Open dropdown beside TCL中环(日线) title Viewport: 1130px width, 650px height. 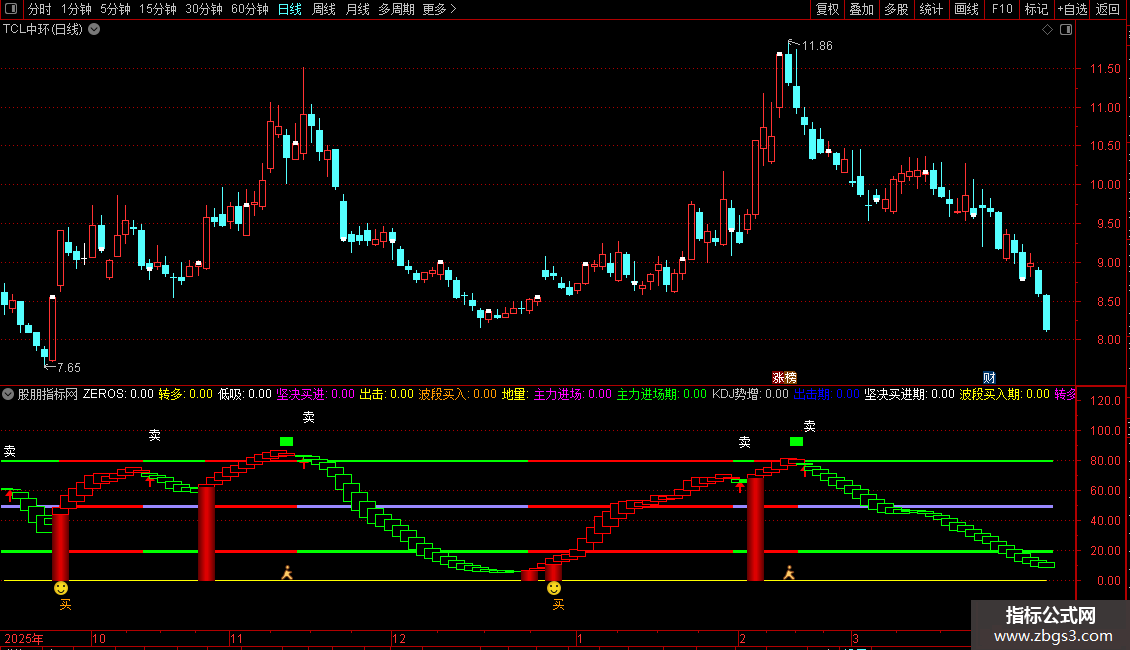[x=94, y=30]
